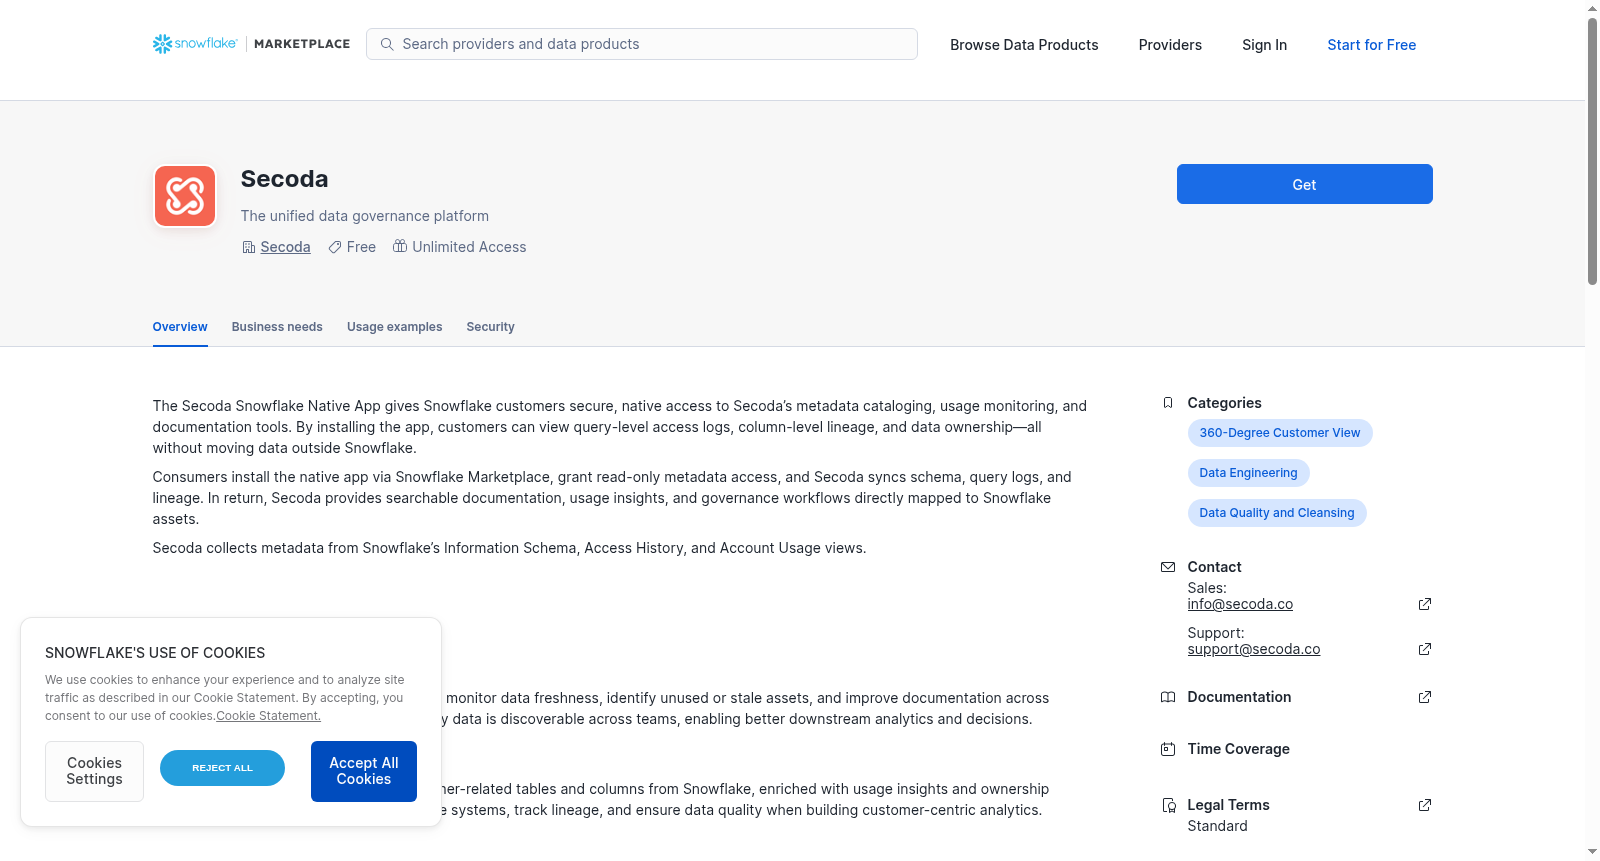The height and width of the screenshot is (861, 1600).
Task: Open external link icon for Legal Terms
Action: [1425, 805]
